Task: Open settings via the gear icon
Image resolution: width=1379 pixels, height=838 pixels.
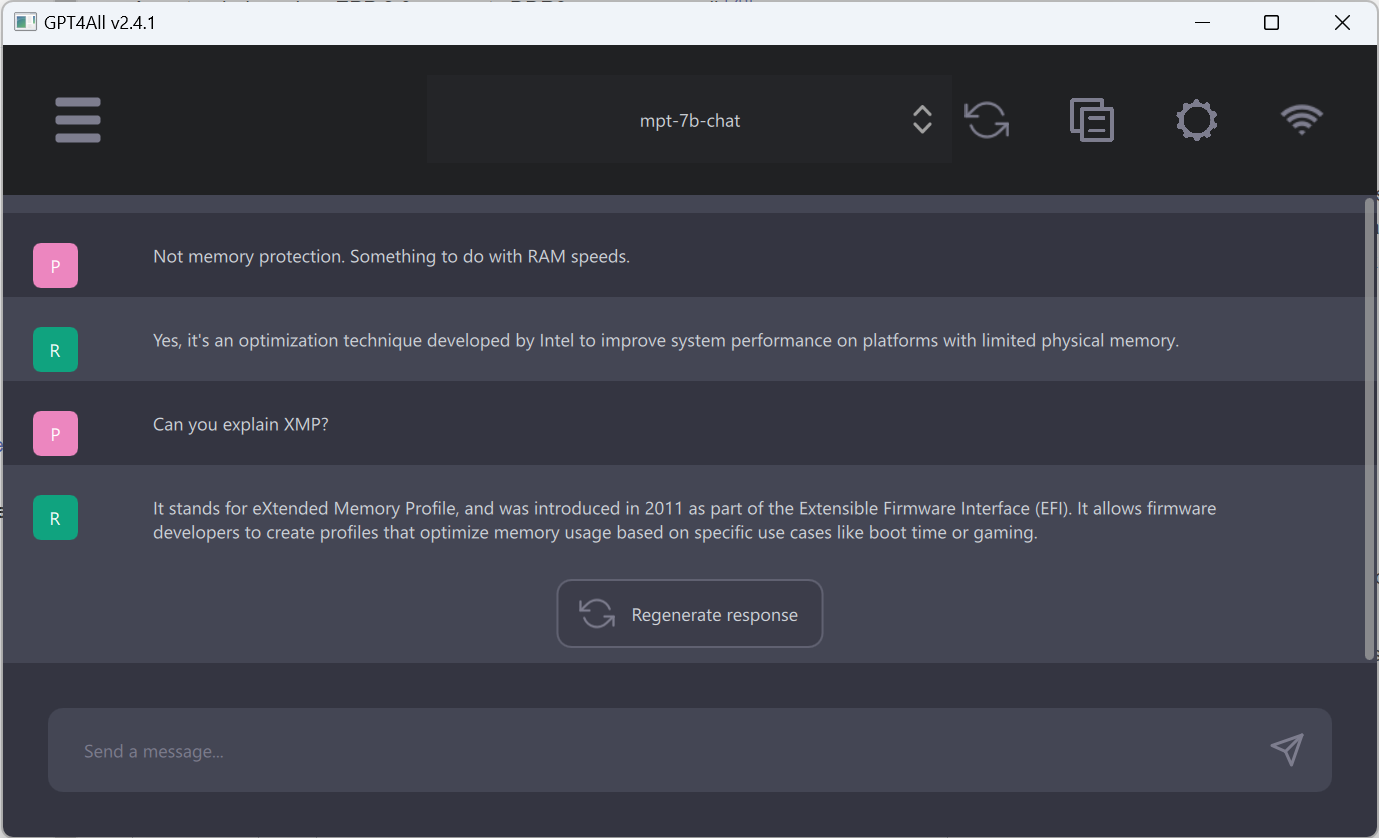Action: pos(1196,119)
